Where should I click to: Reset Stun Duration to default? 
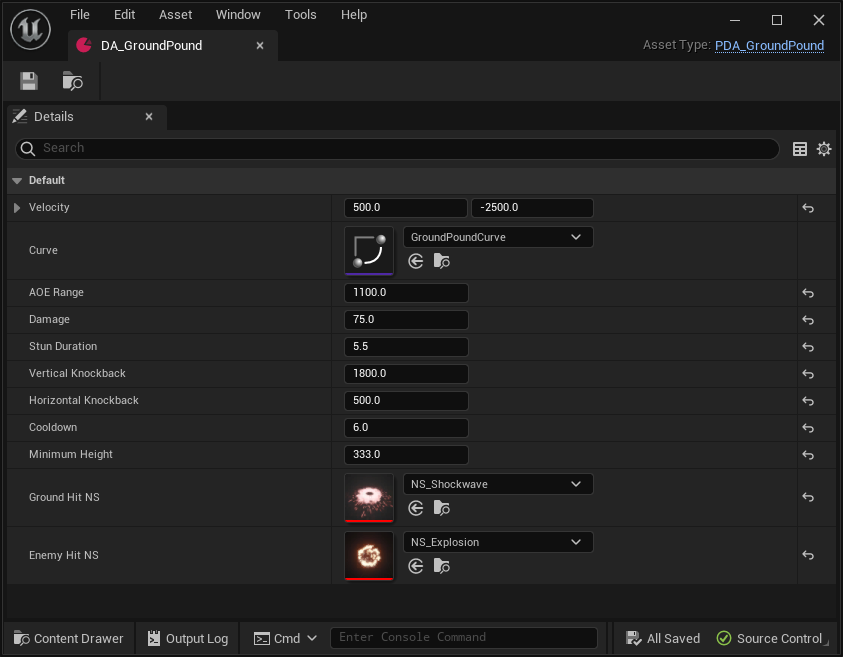coord(808,347)
